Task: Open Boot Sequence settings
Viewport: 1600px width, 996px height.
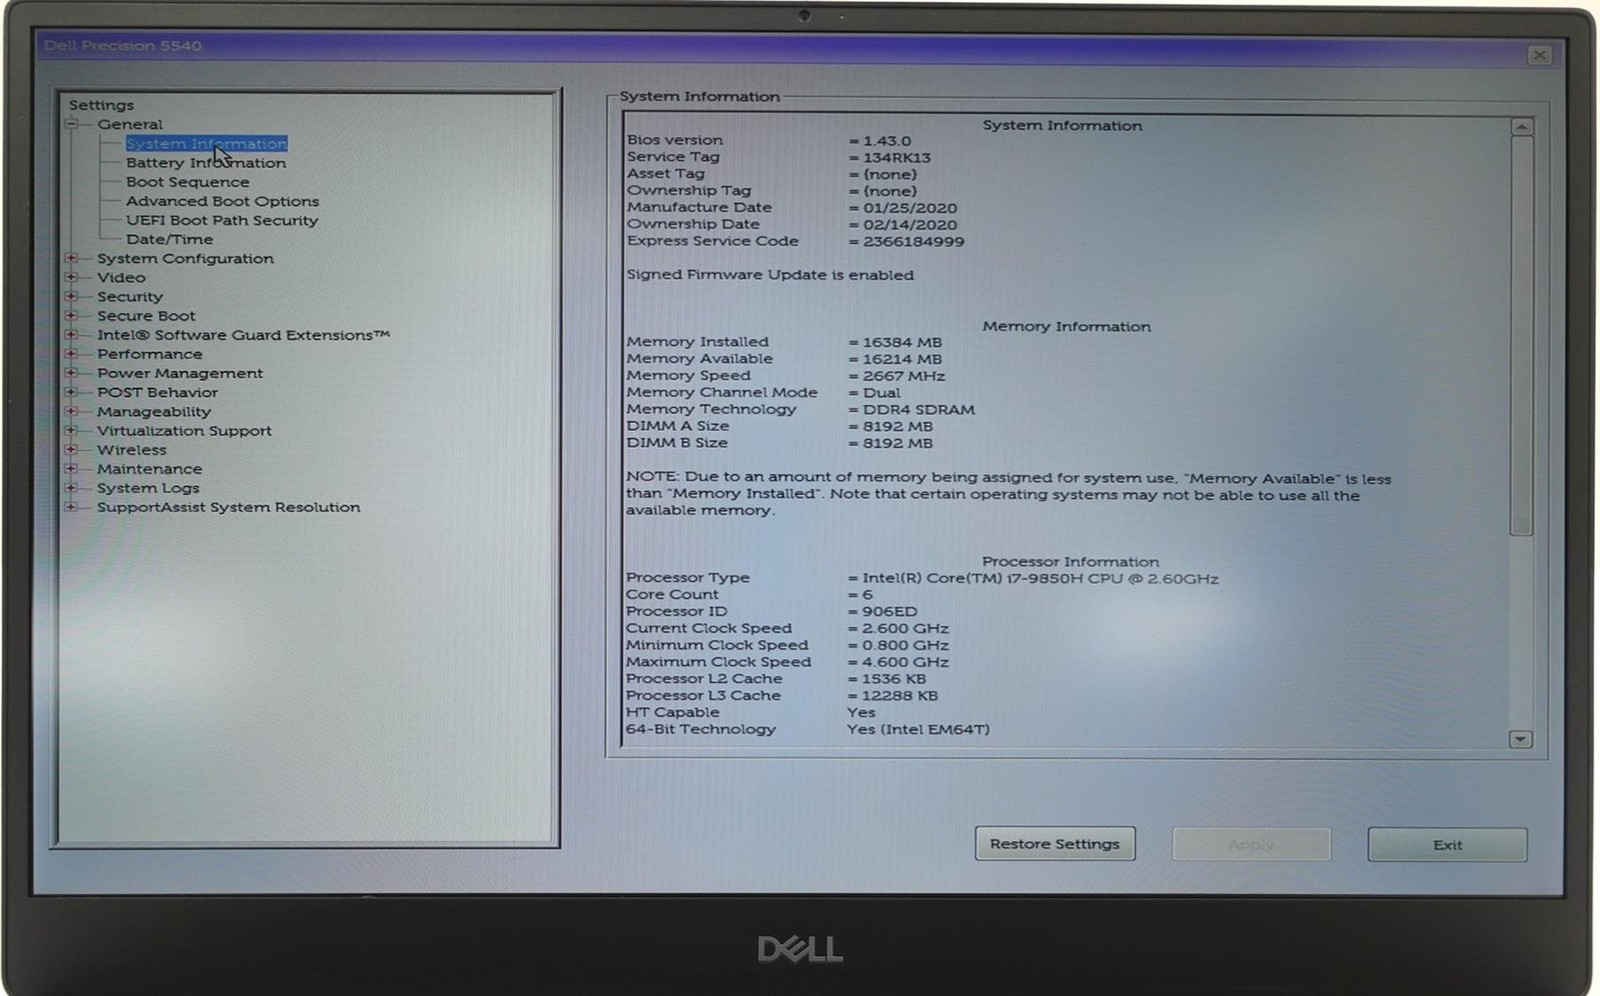Action: tap(188, 182)
